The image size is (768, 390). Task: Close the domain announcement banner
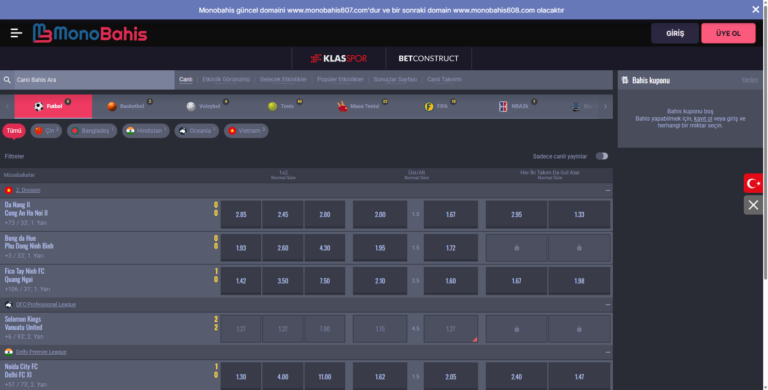point(755,9)
